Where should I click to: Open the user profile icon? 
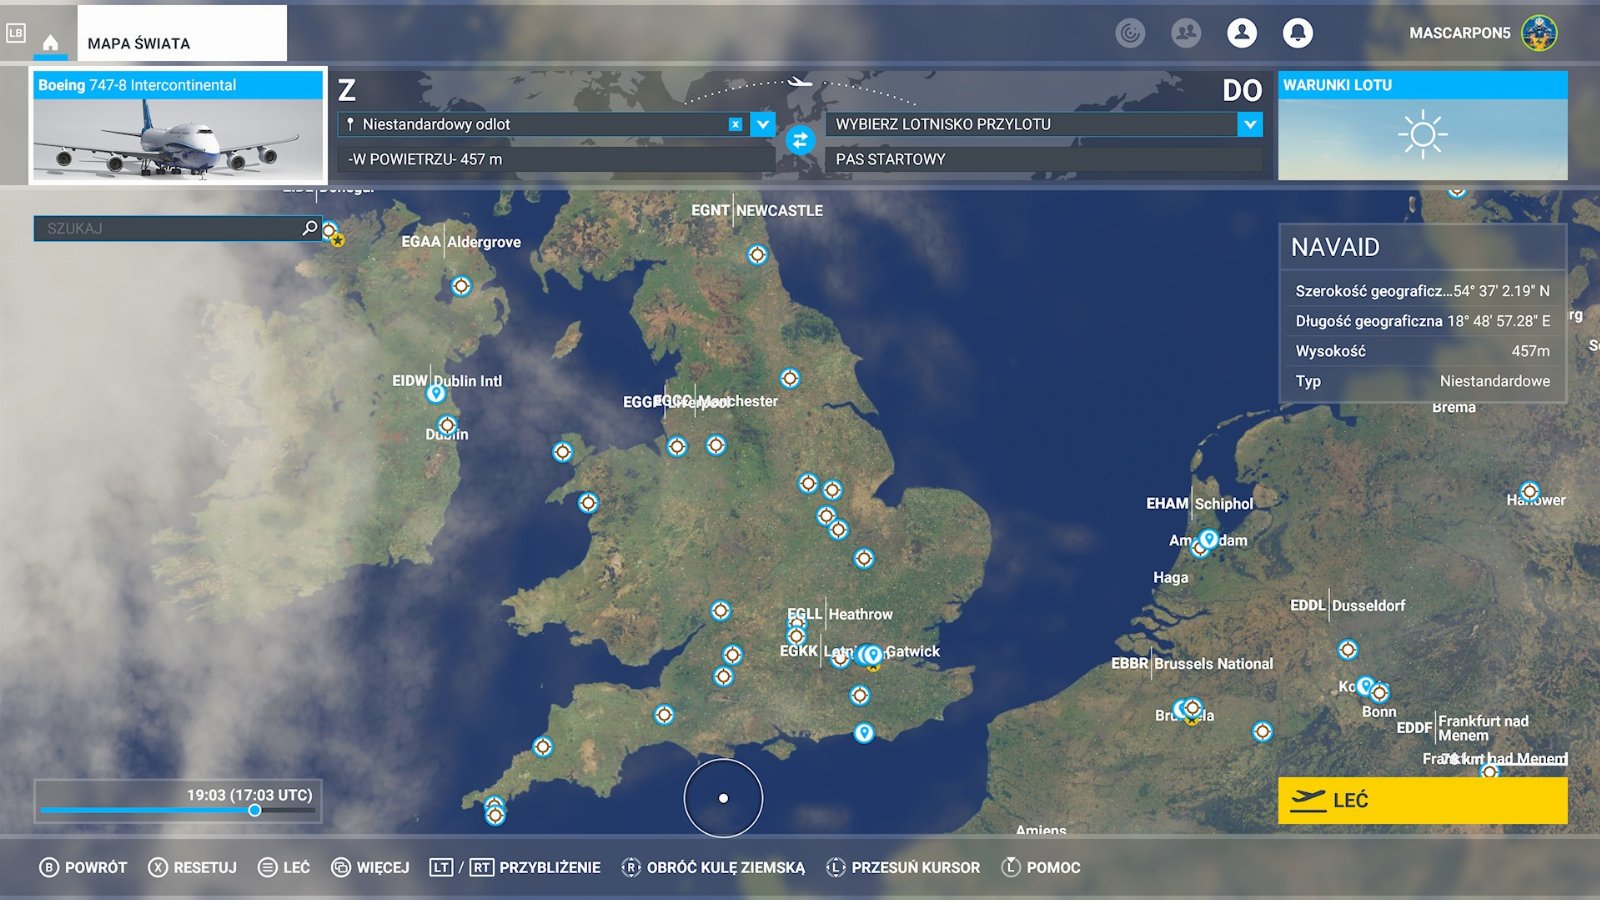click(1241, 33)
